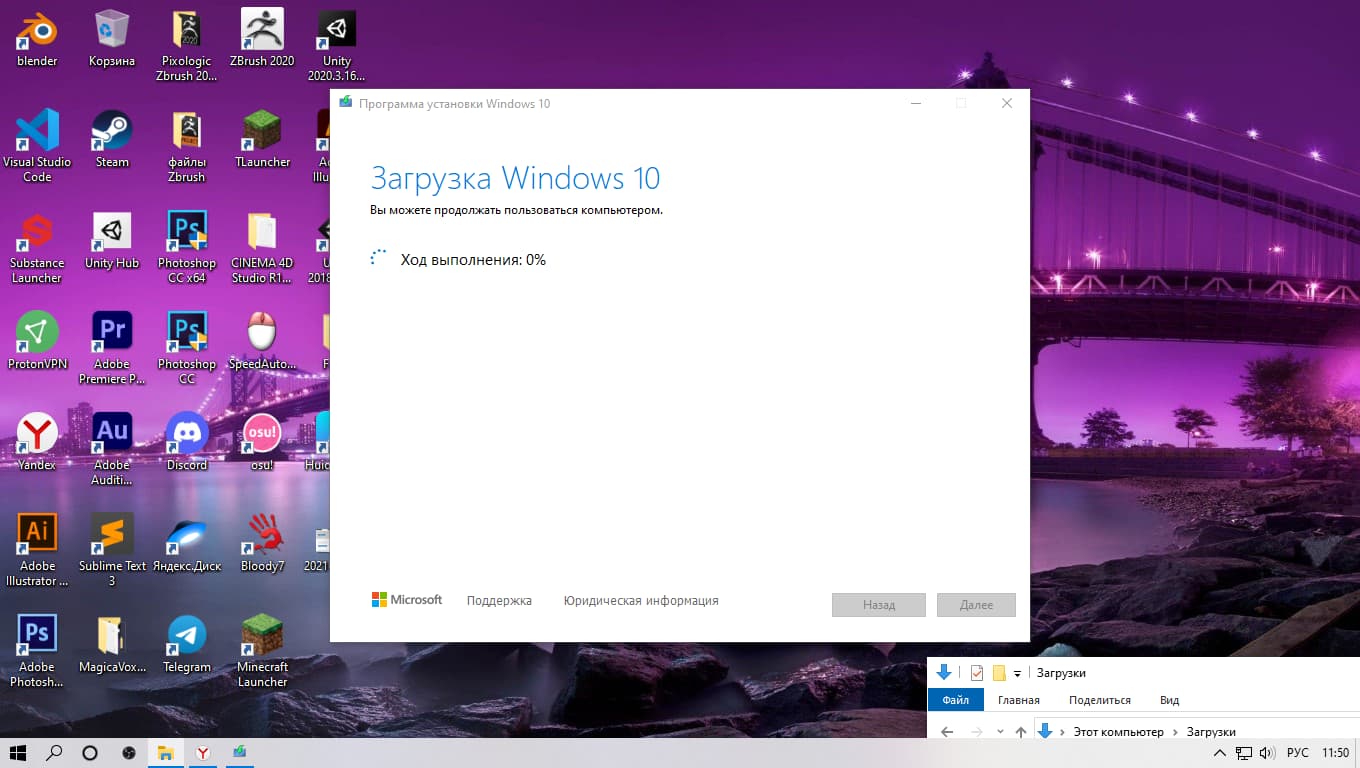The image size is (1360, 768).
Task: Switch to Главная ribbon tab in Explorer
Action: 1018,700
